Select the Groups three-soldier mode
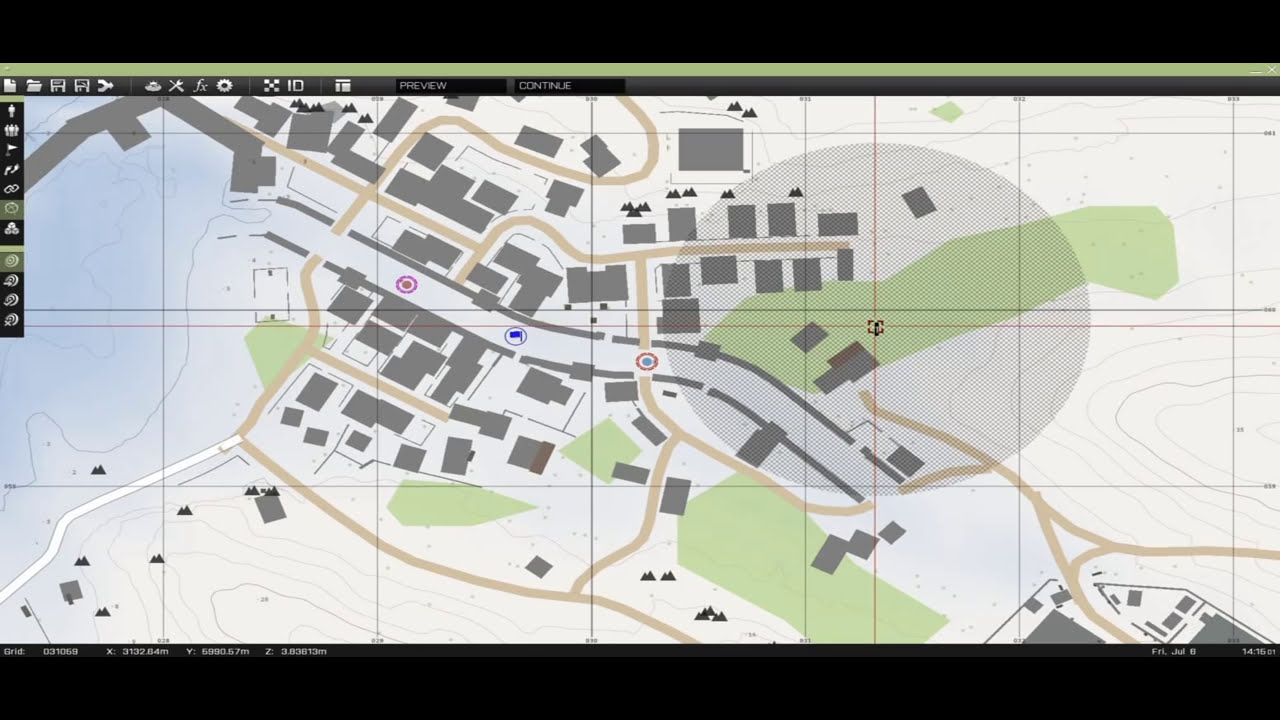1280x720 pixels. point(12,129)
